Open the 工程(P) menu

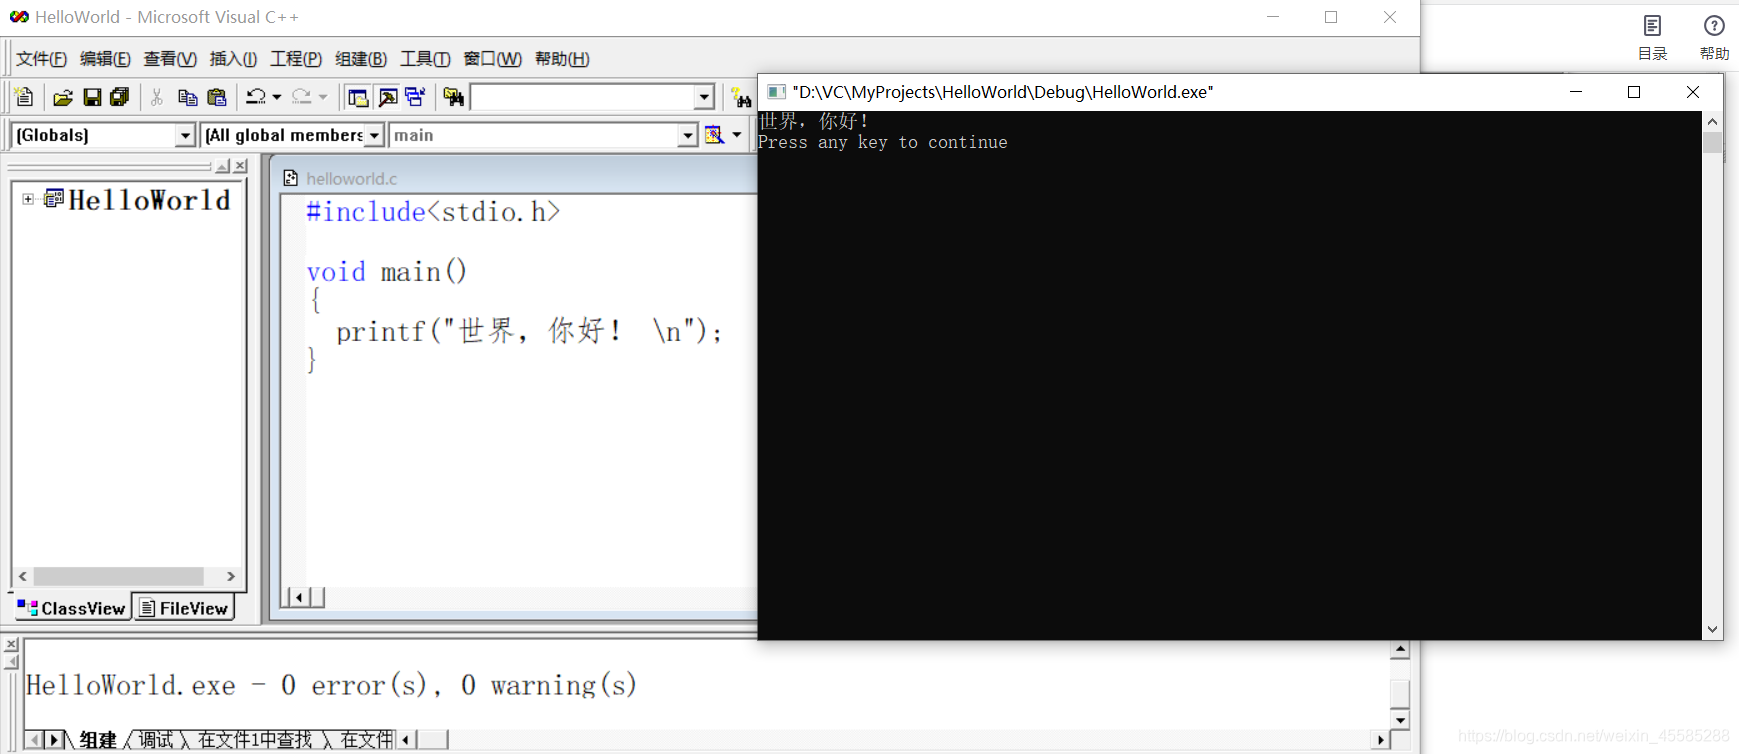tap(296, 59)
